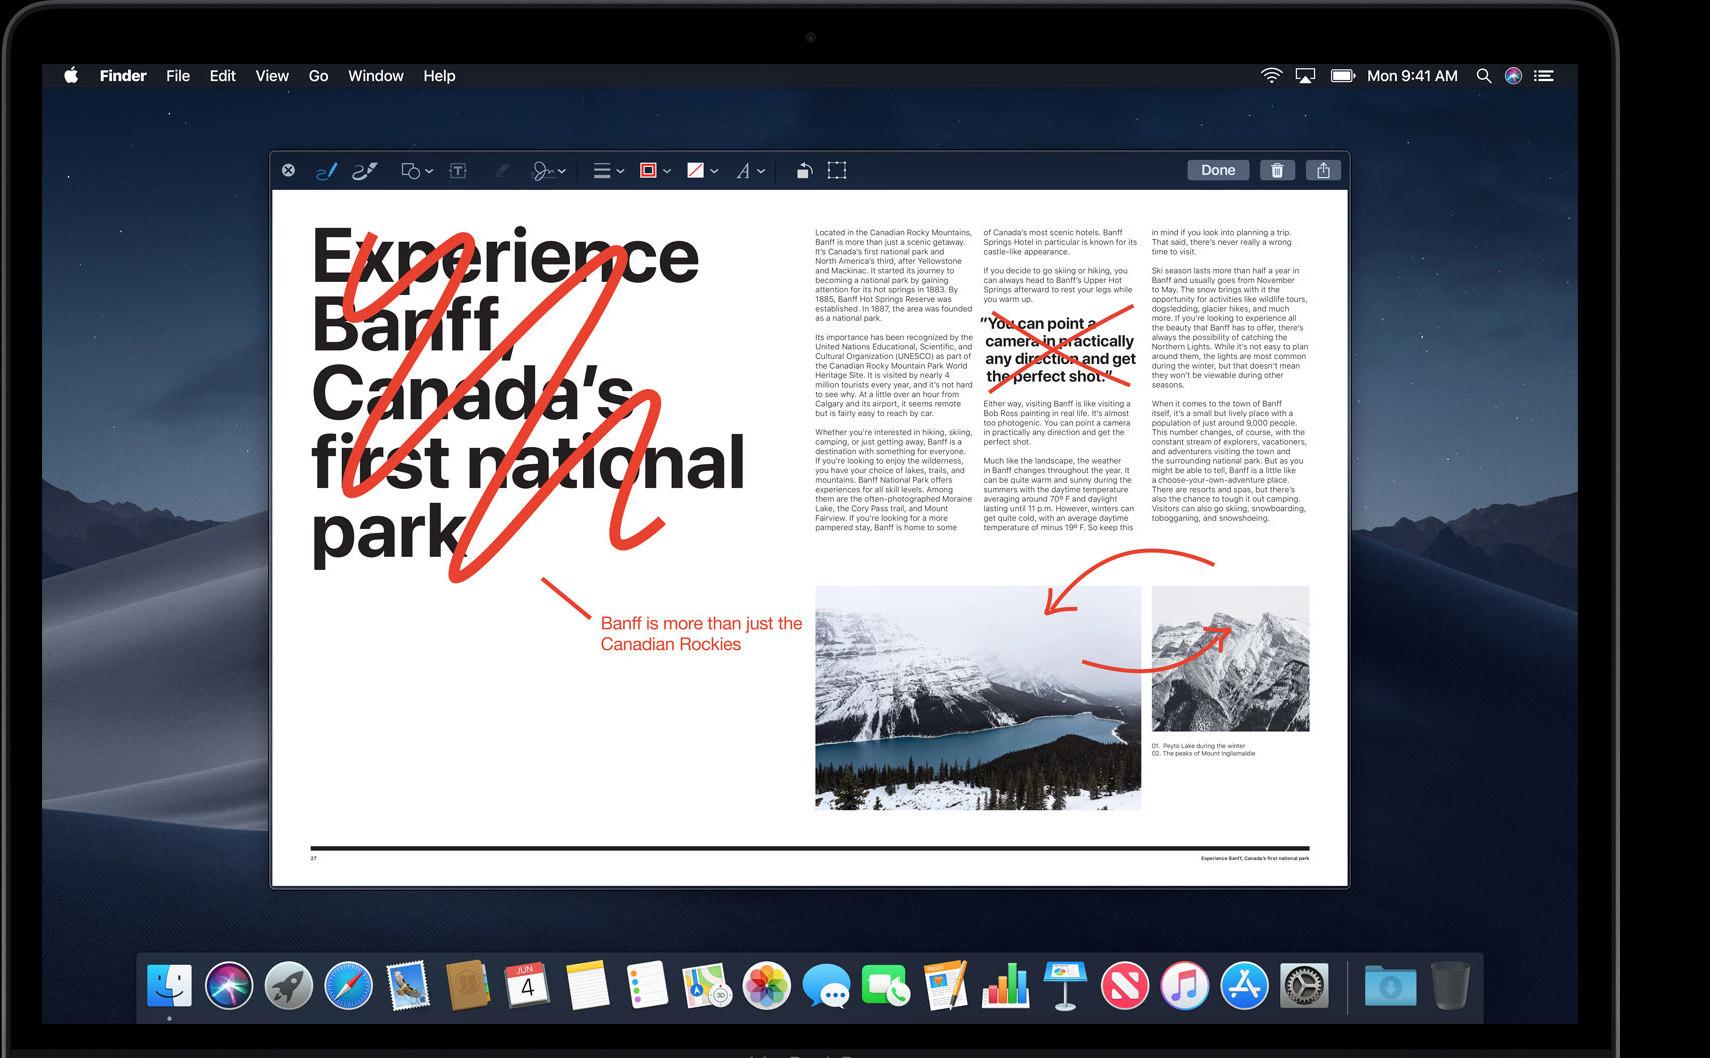Screen dimensions: 1710x1058
Task: Open the Notes app in Dock
Action: pyautogui.click(x=587, y=986)
